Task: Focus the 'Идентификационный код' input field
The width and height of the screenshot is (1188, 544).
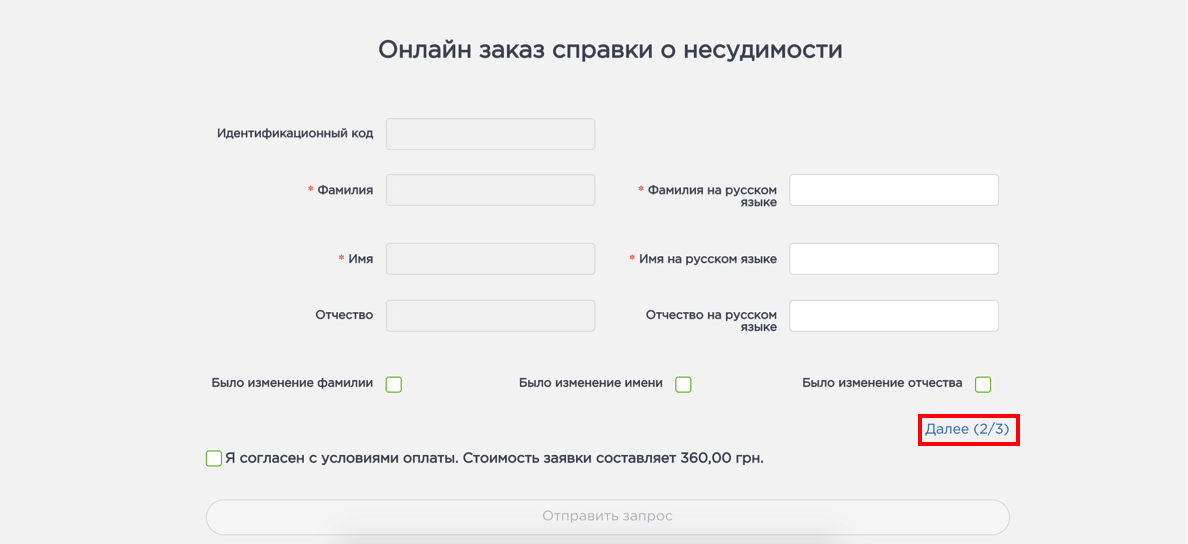Action: click(x=490, y=134)
